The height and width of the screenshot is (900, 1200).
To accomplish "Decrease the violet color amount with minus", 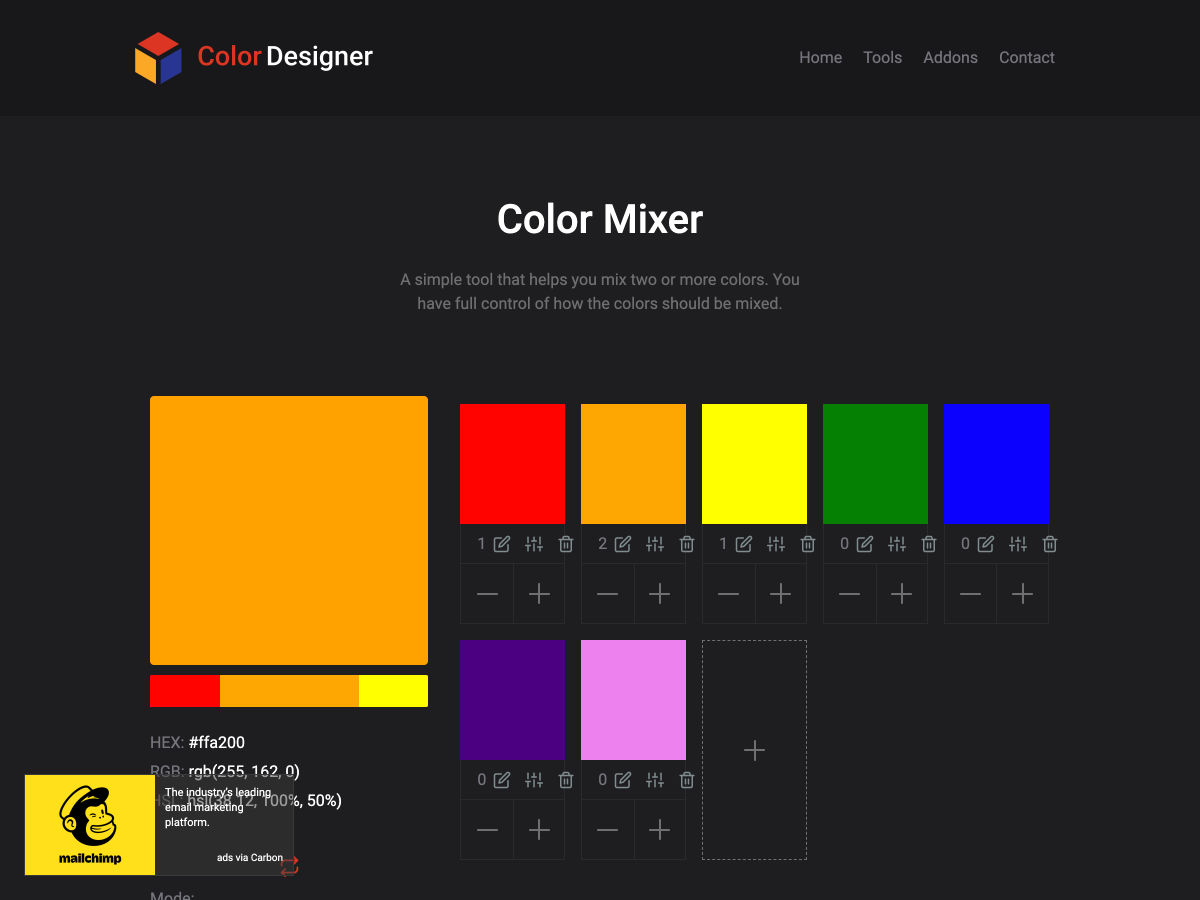I will pyautogui.click(x=608, y=830).
